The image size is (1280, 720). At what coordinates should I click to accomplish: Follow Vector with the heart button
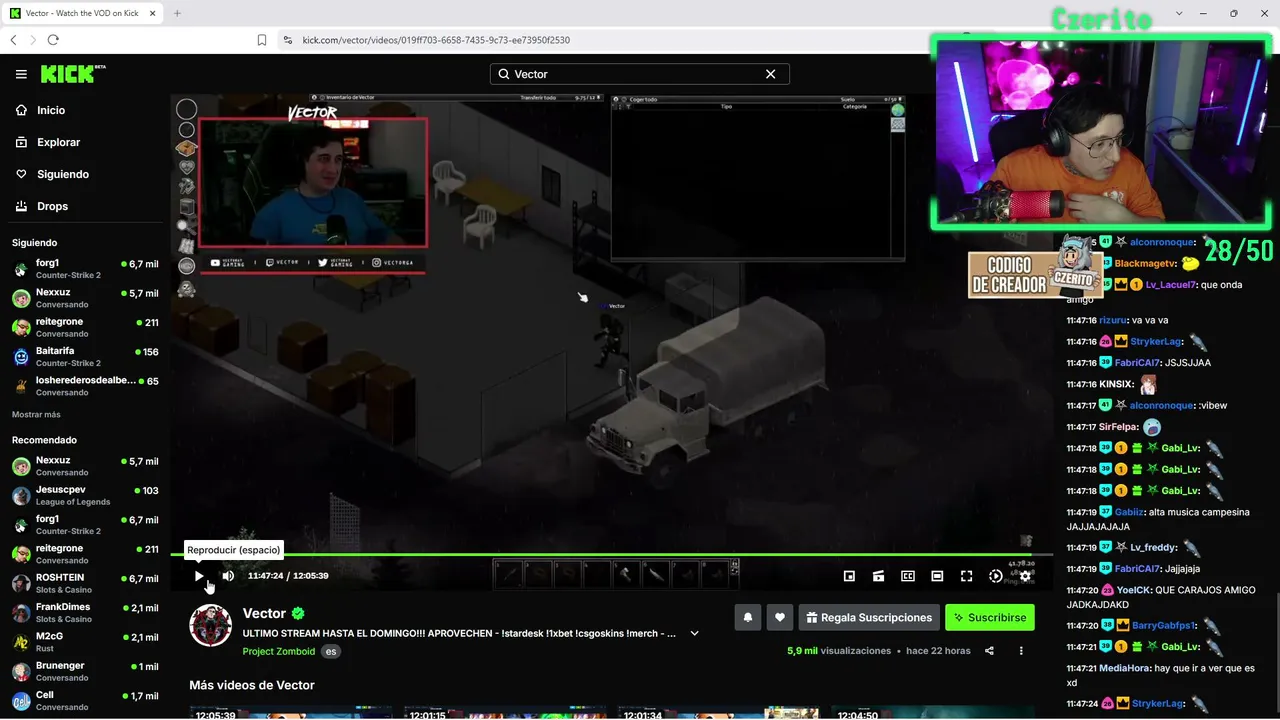(x=780, y=618)
